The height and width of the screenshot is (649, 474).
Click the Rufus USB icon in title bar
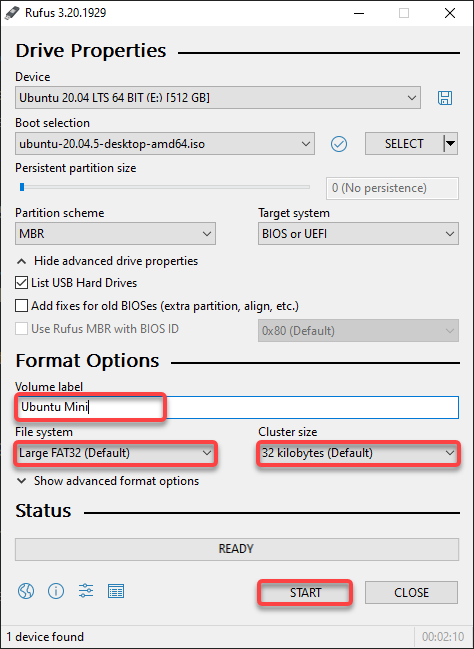pyautogui.click(x=12, y=13)
